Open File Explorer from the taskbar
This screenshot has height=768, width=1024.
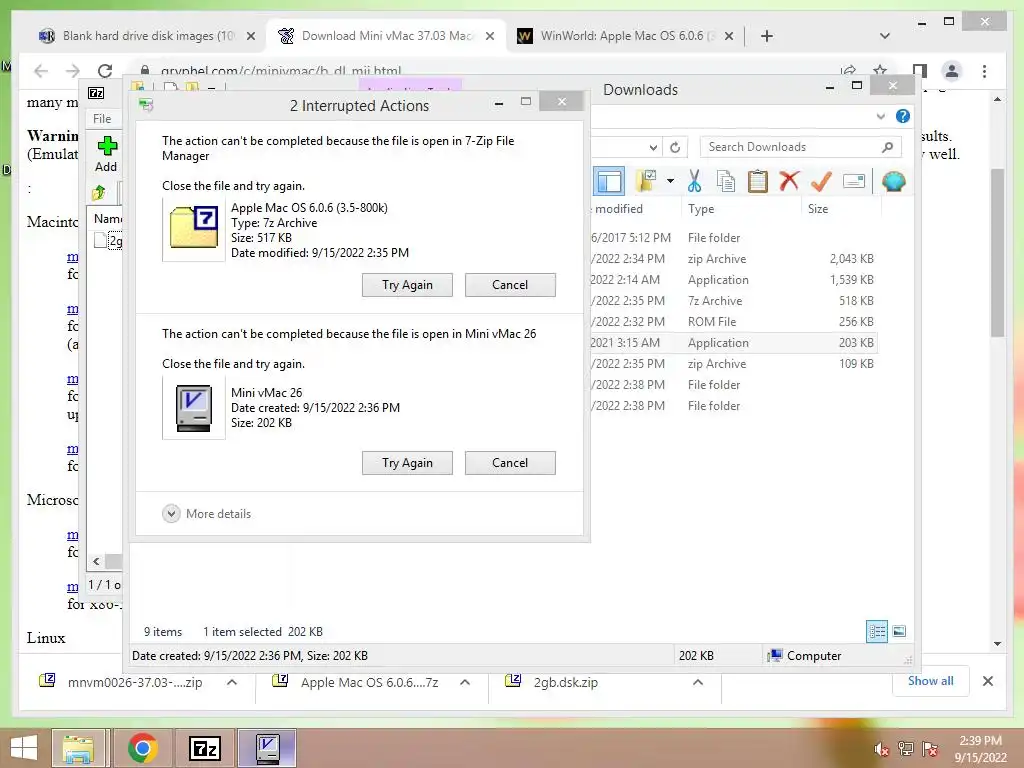tap(78, 748)
